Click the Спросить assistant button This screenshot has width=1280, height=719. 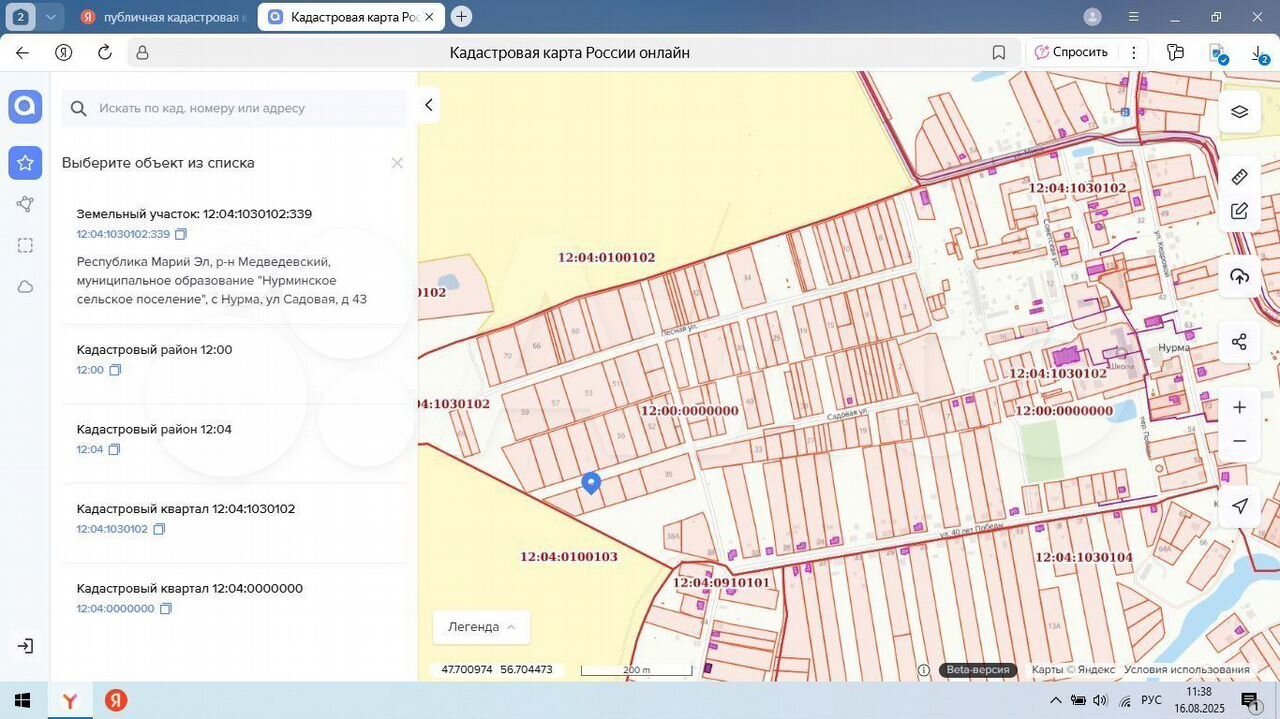click(x=1072, y=53)
